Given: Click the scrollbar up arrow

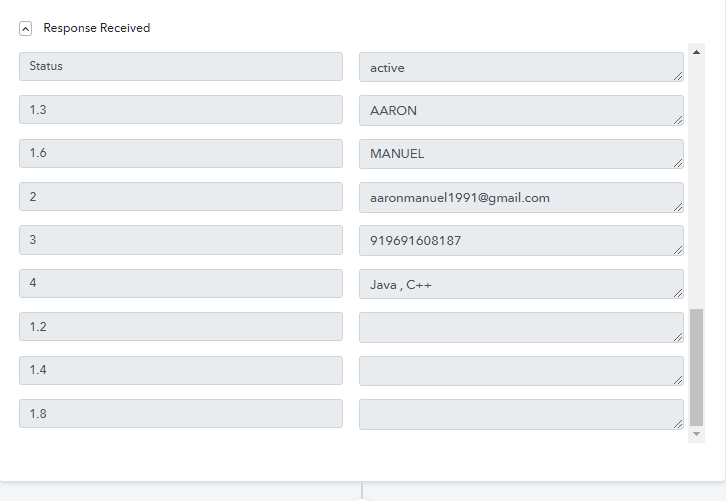Looking at the screenshot, I should tap(697, 51).
